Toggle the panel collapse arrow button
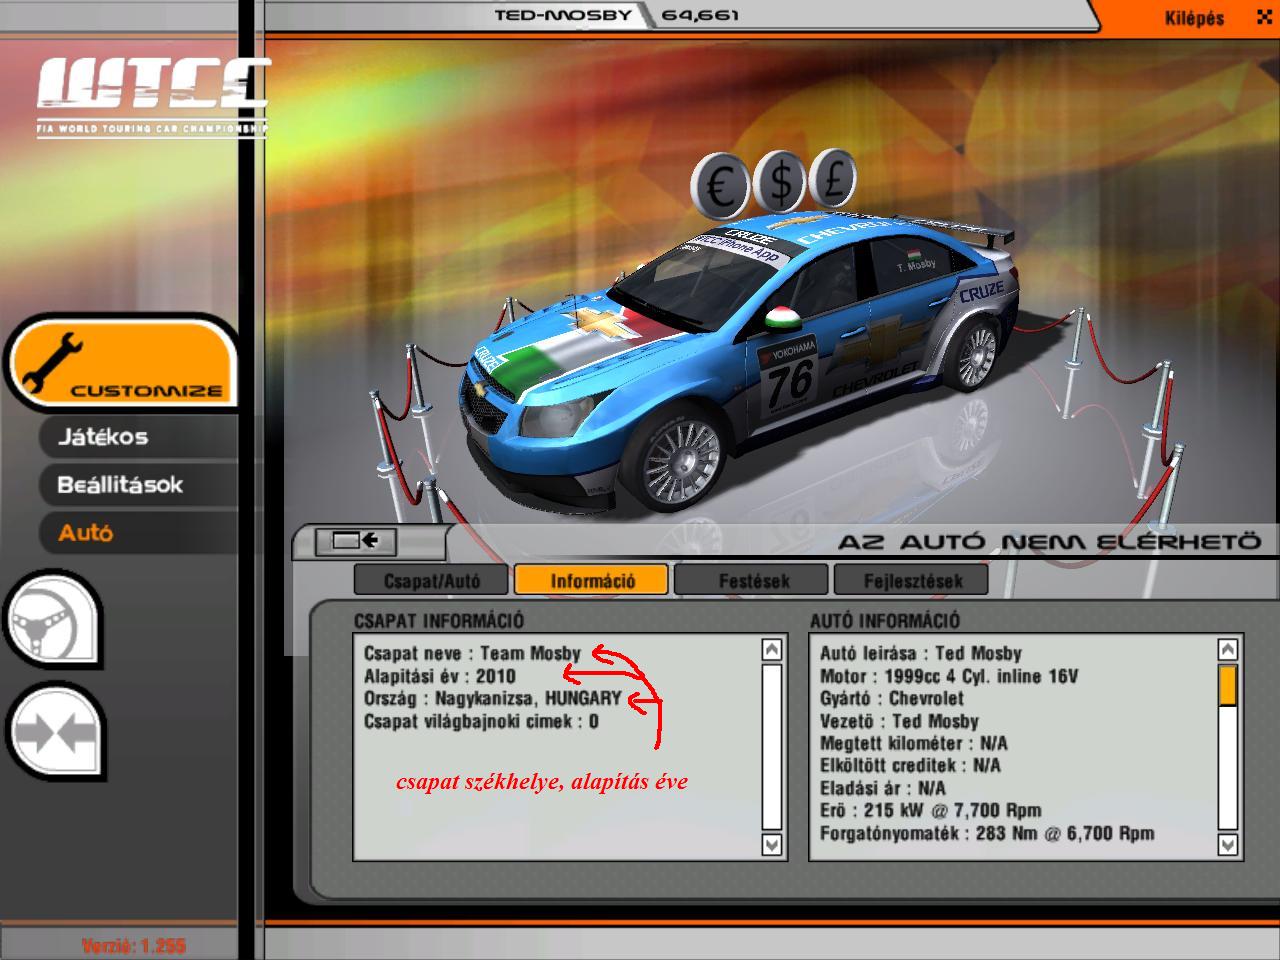1280x960 pixels. tap(355, 541)
